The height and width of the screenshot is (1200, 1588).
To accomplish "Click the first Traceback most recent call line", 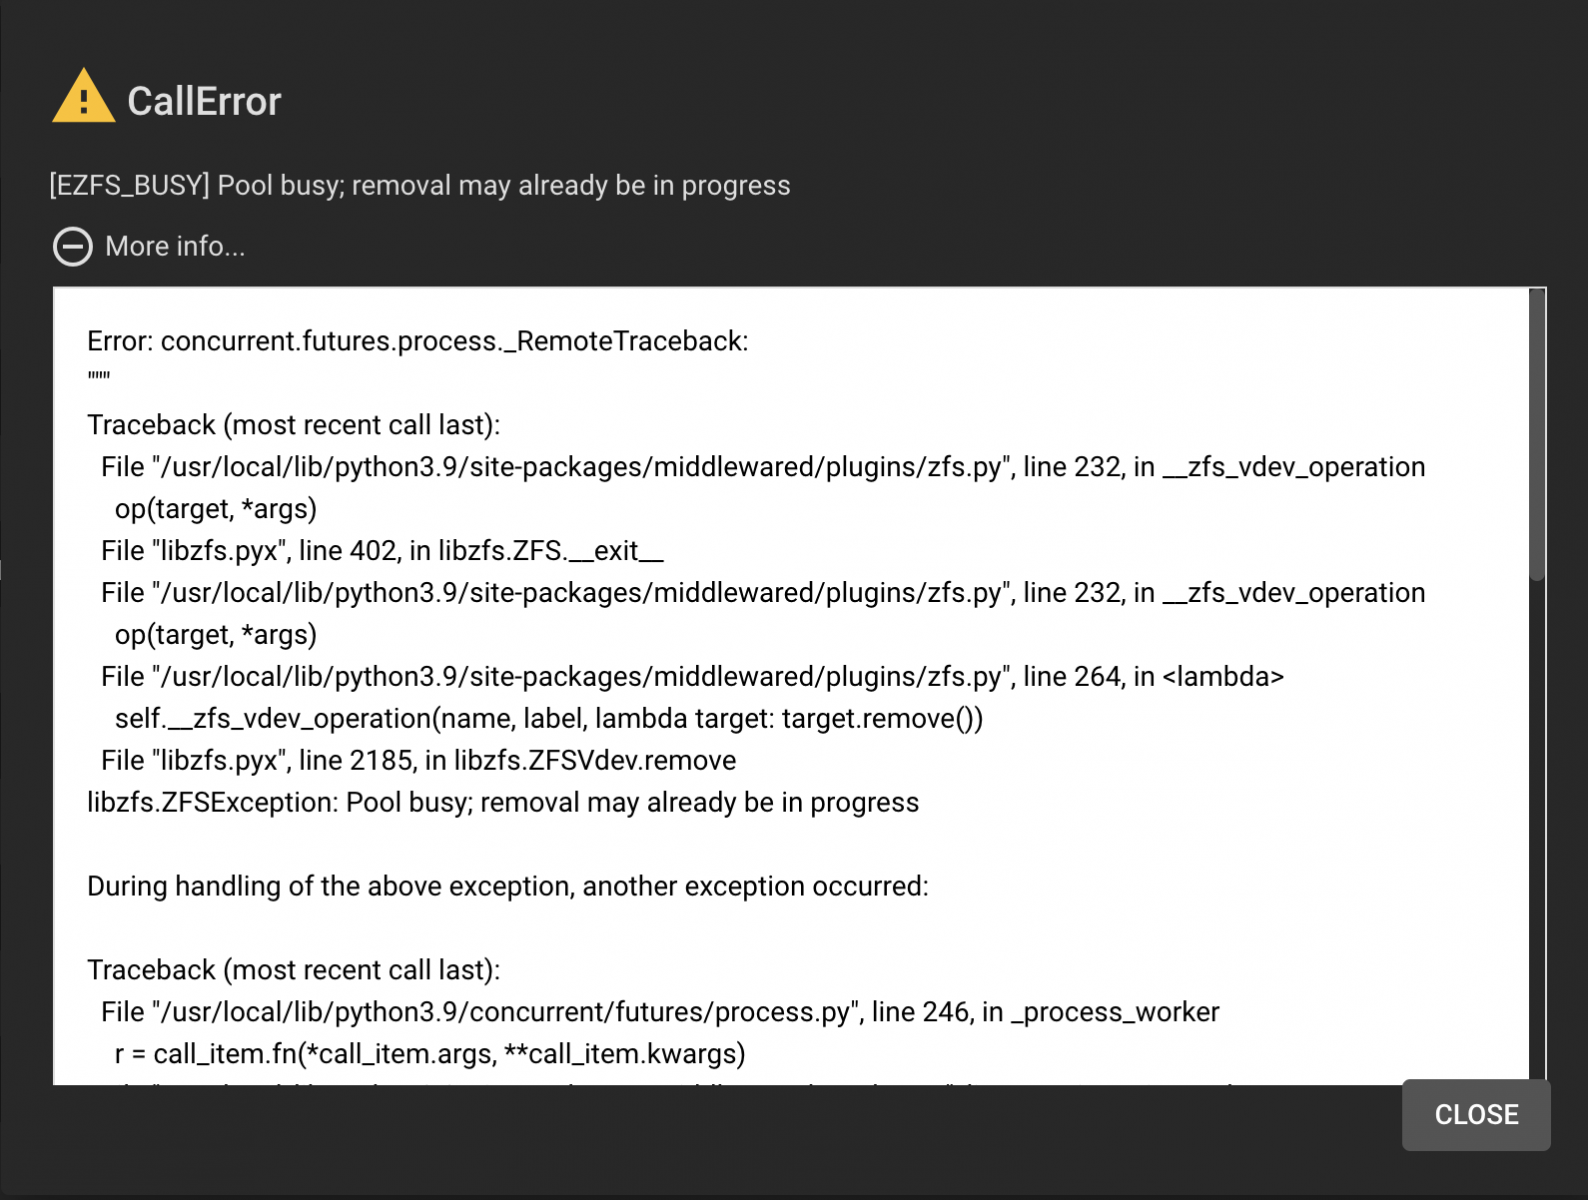I will [x=294, y=425].
